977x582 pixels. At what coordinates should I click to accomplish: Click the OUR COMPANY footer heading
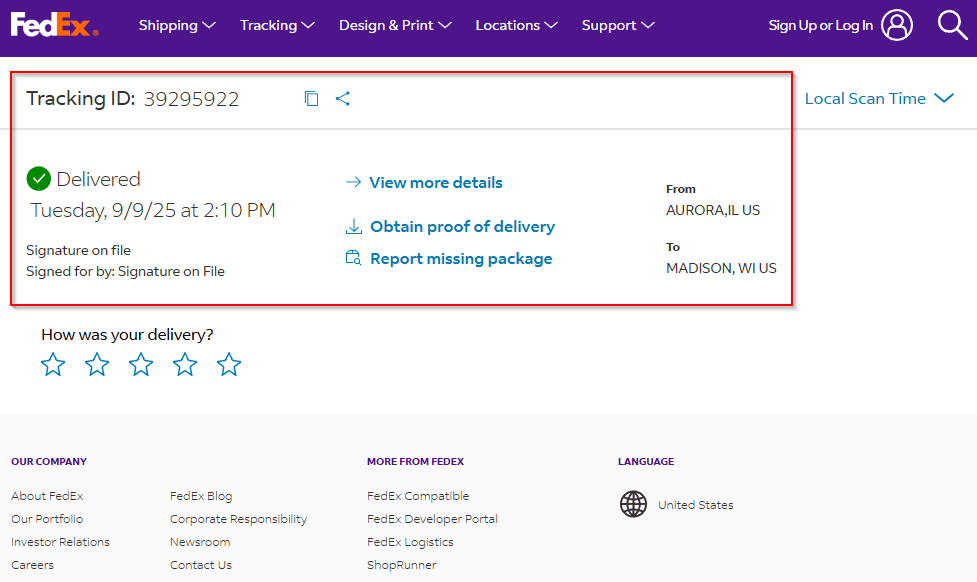click(49, 462)
